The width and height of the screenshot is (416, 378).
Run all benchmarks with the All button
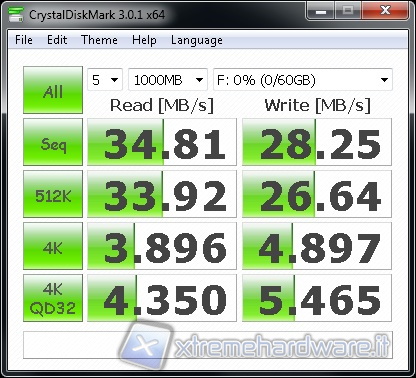click(x=53, y=90)
